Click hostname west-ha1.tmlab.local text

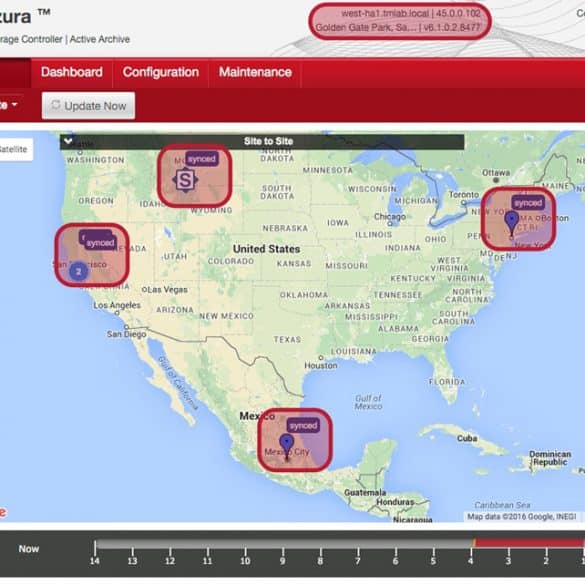(385, 13)
